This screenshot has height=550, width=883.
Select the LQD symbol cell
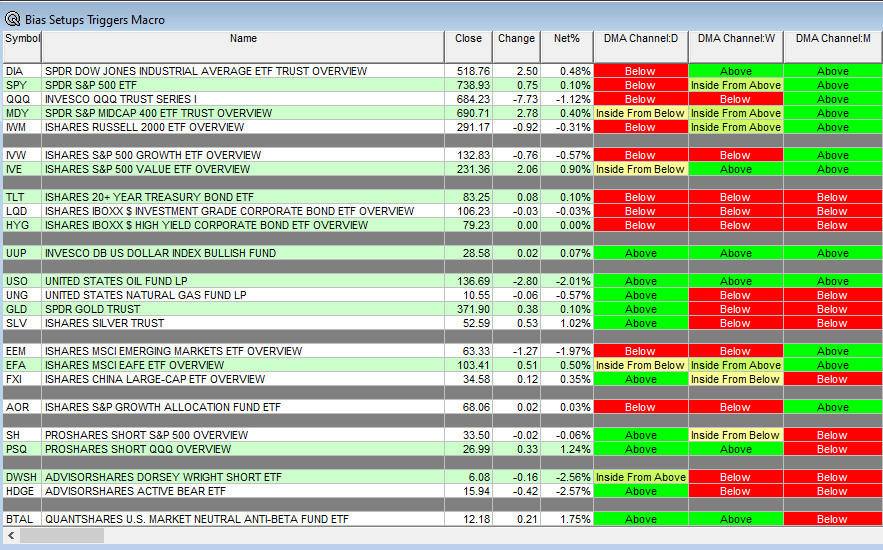[22, 211]
